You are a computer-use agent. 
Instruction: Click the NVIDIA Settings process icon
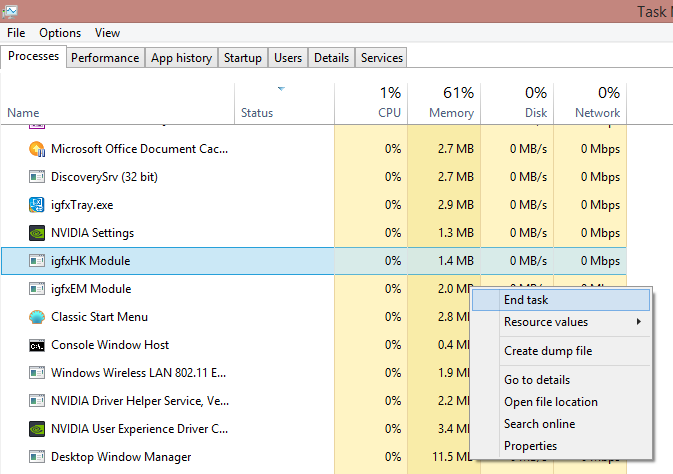coord(37,233)
